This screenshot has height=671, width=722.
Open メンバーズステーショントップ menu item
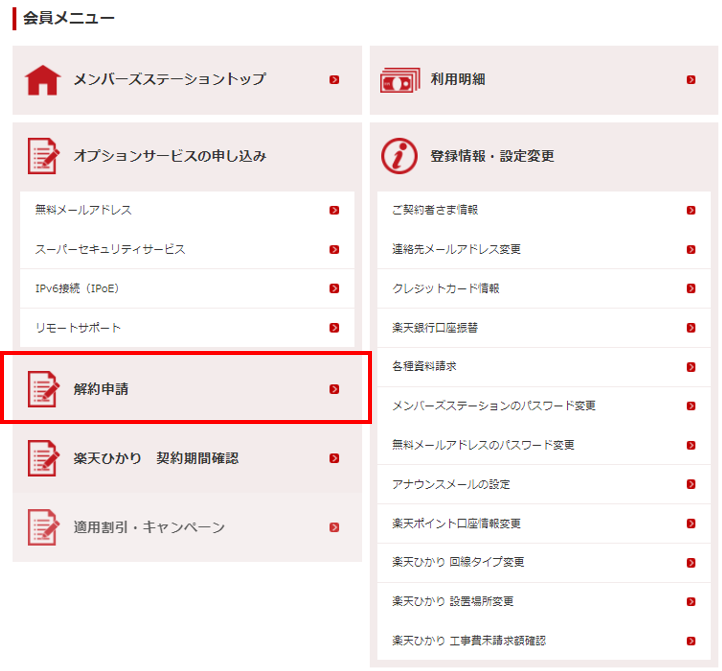pyautogui.click(x=187, y=80)
